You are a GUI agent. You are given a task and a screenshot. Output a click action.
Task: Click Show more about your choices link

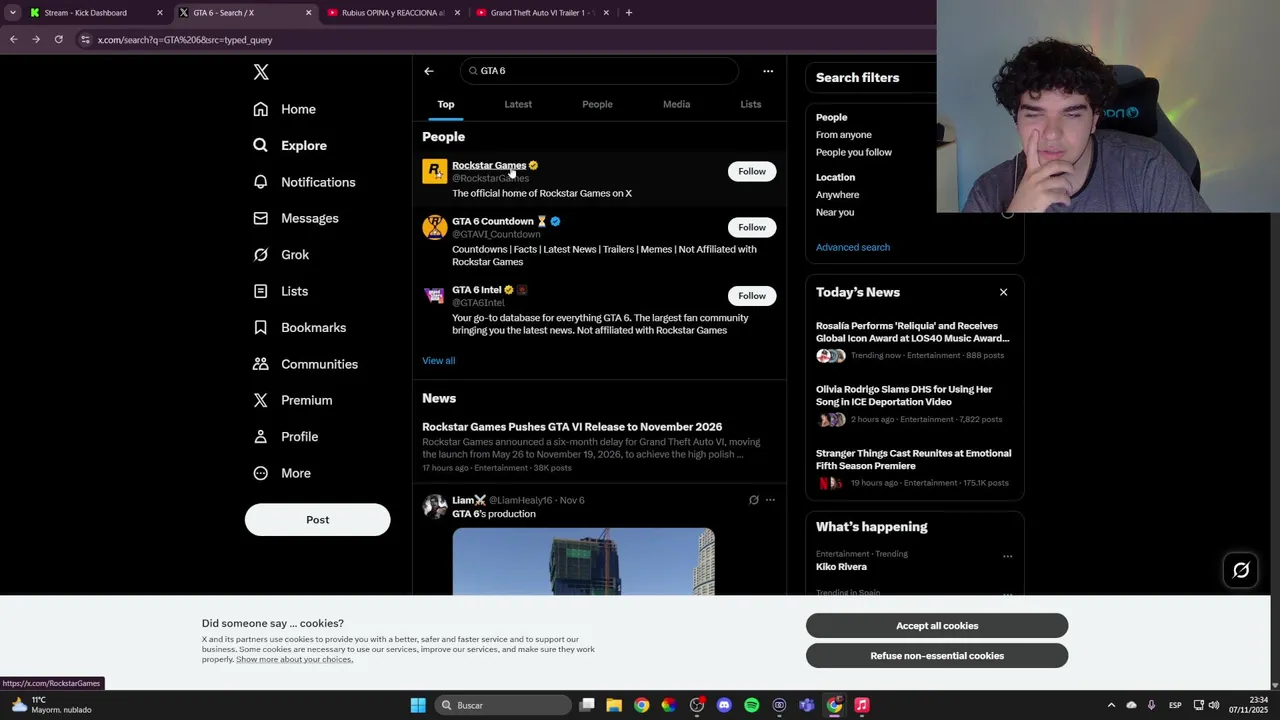pyautogui.click(x=294, y=660)
